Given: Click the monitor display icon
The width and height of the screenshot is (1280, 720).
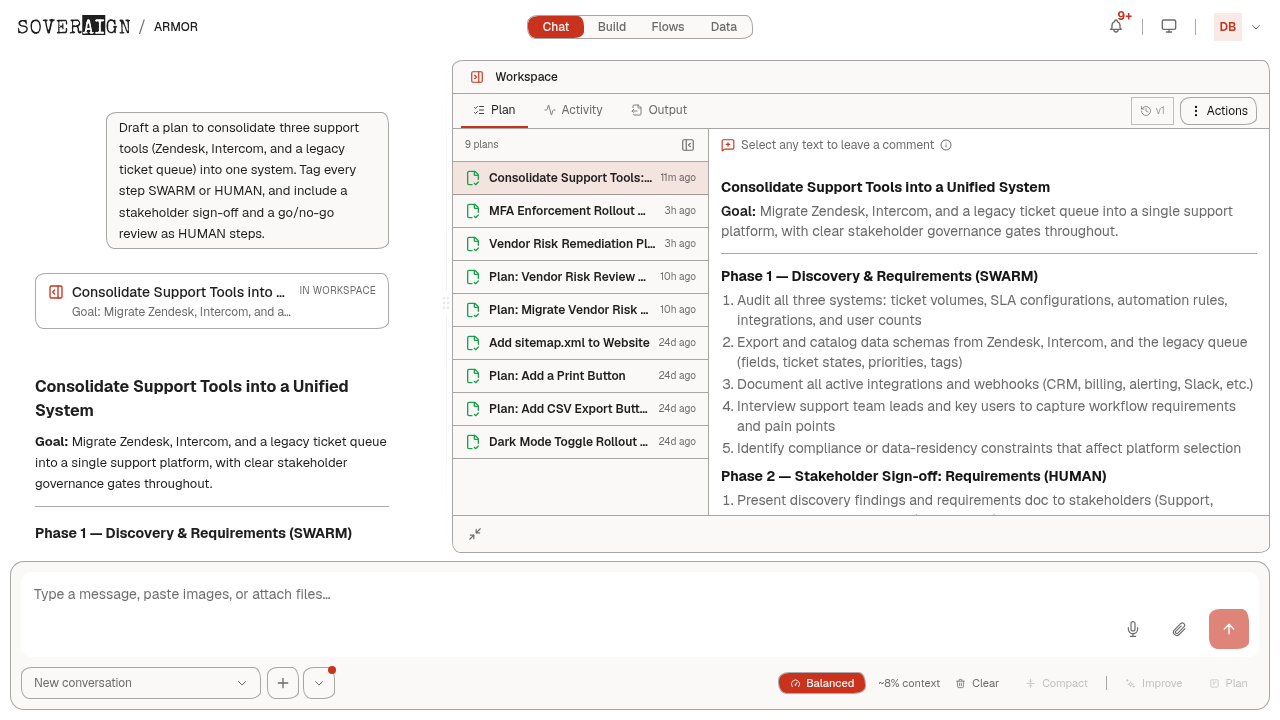Looking at the screenshot, I should (x=1169, y=26).
